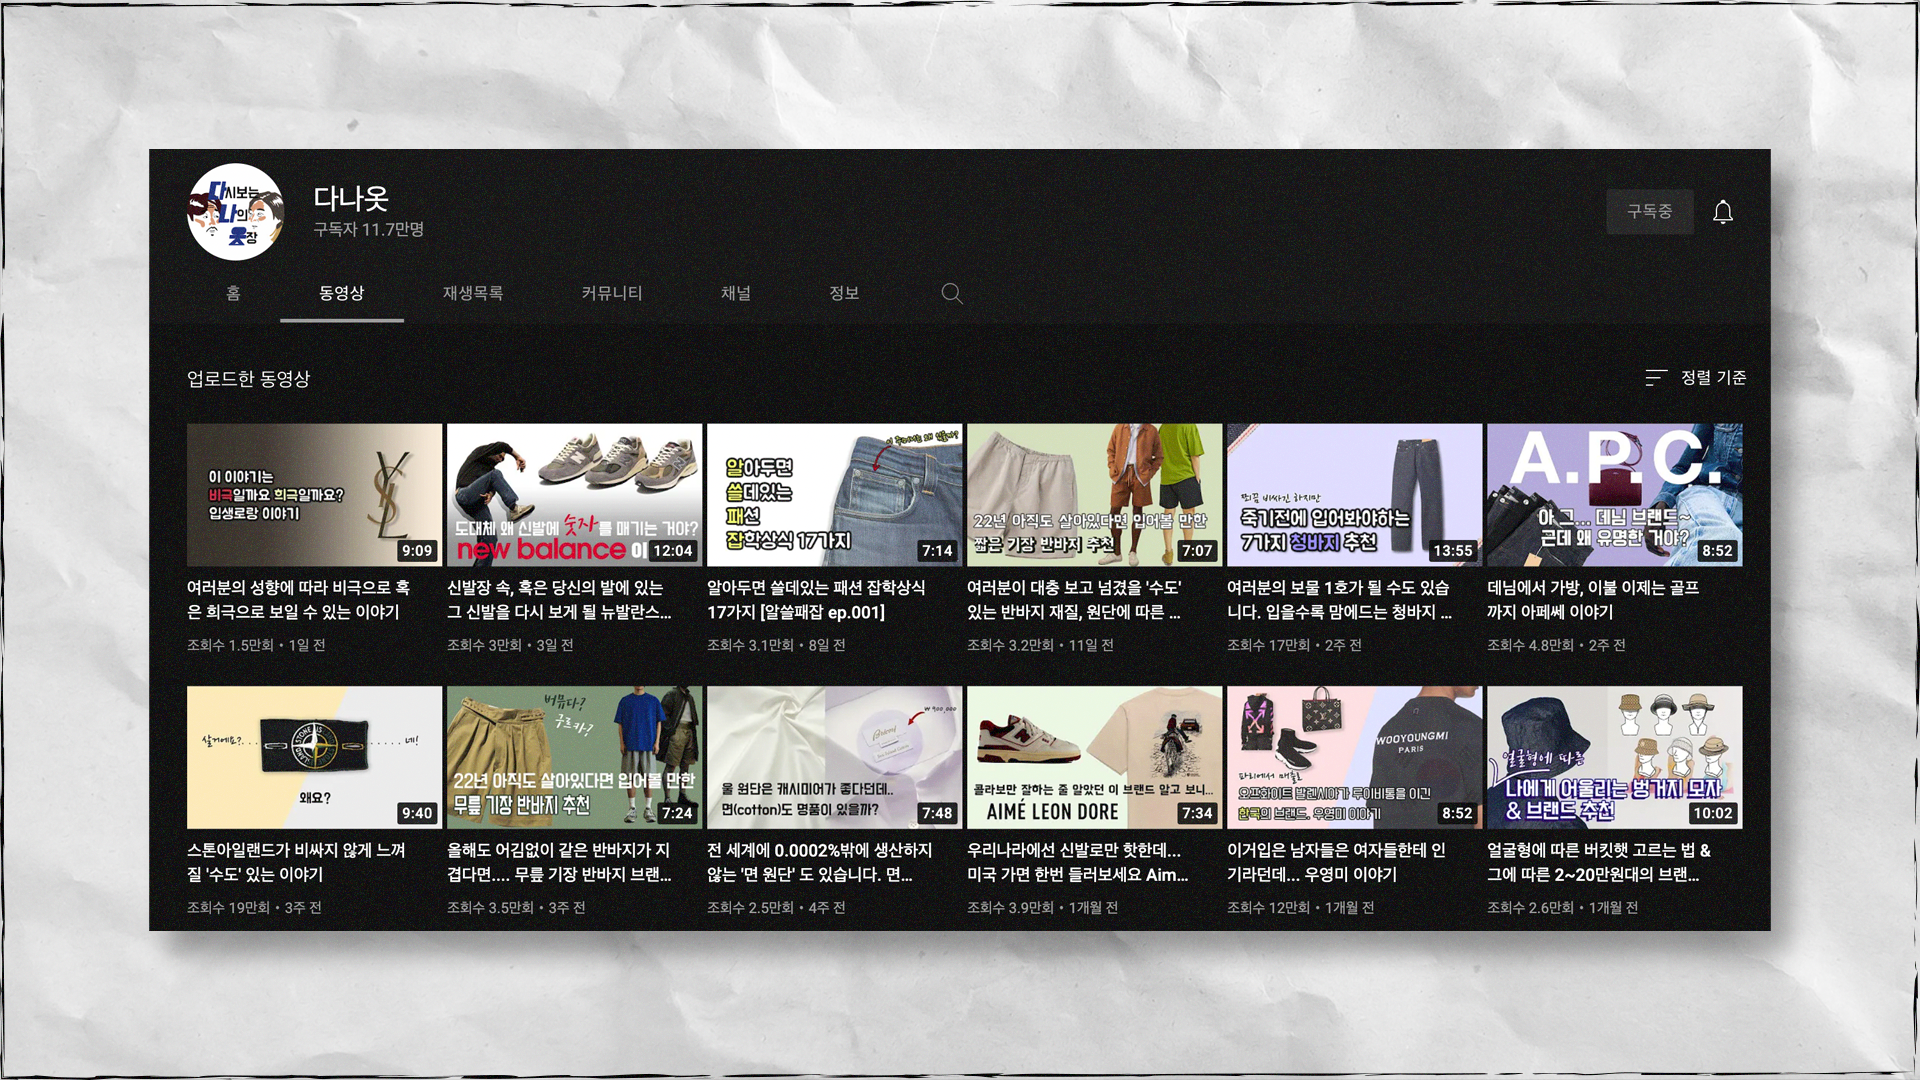Click the 12:04 duration badge
1920x1080 pixels.
point(672,550)
